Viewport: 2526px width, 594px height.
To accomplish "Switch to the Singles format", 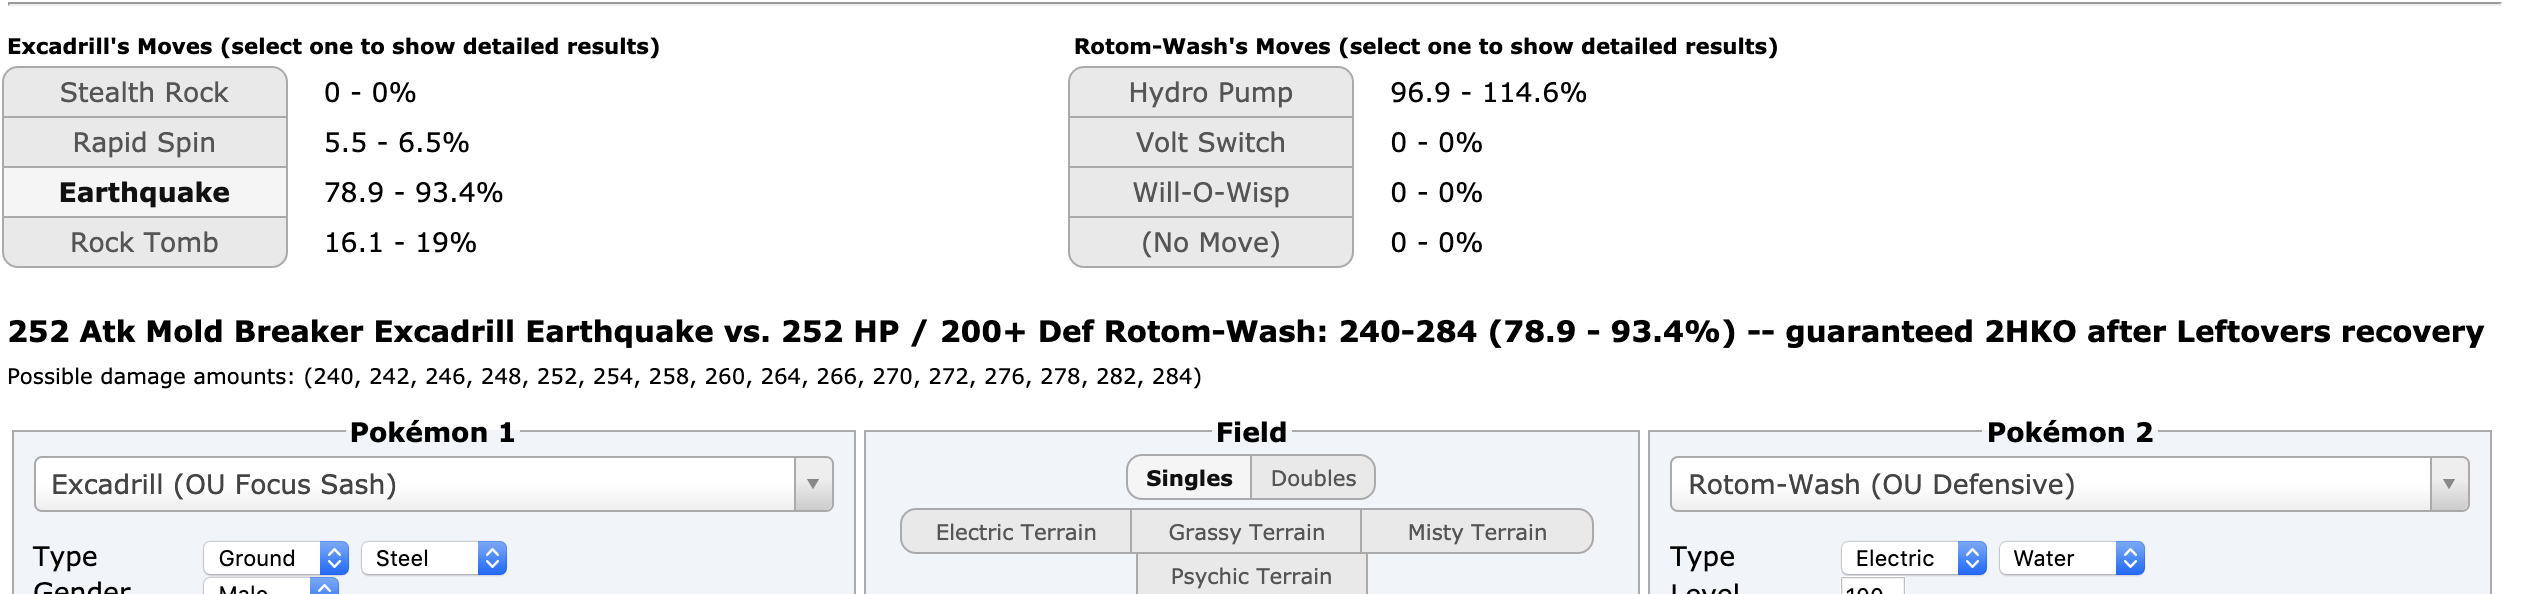I will click(x=1189, y=478).
